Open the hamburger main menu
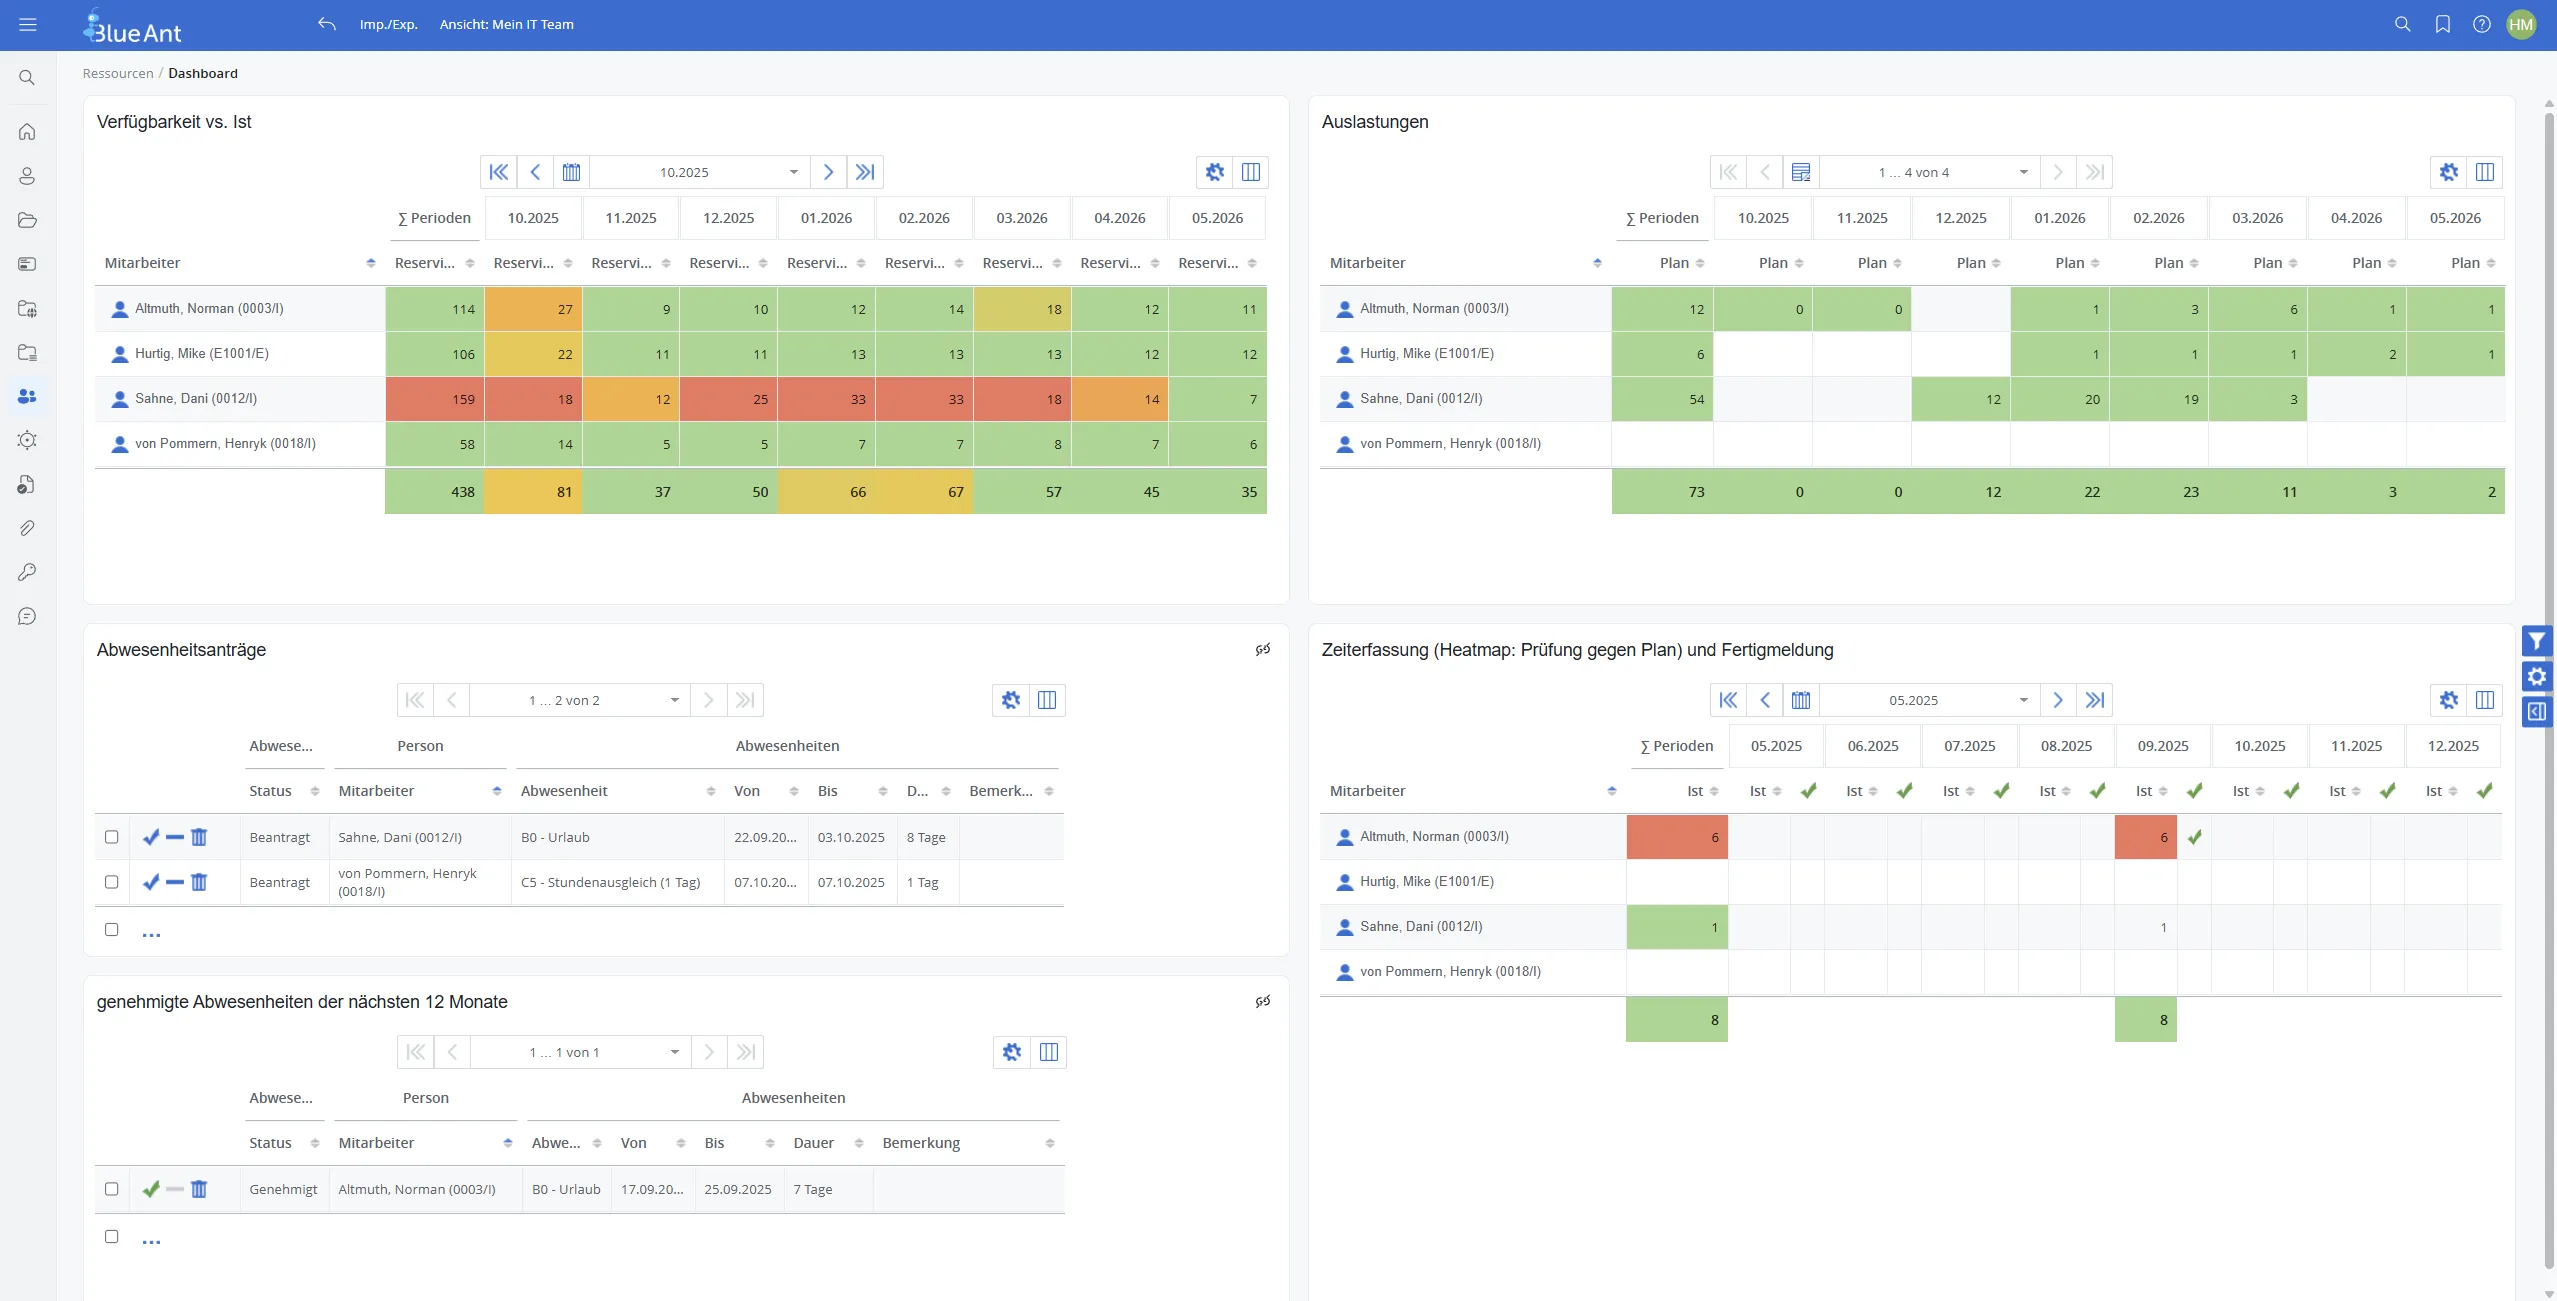 28,24
